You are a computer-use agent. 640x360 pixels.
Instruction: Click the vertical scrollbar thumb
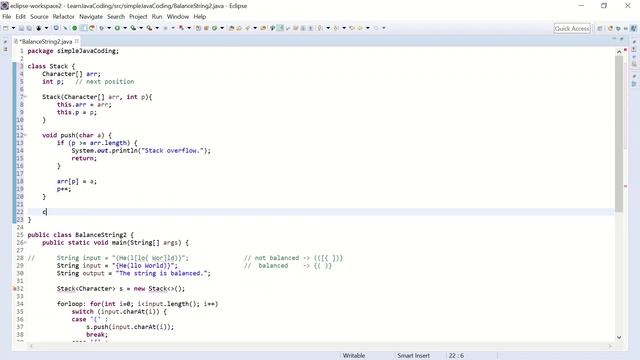[619, 133]
